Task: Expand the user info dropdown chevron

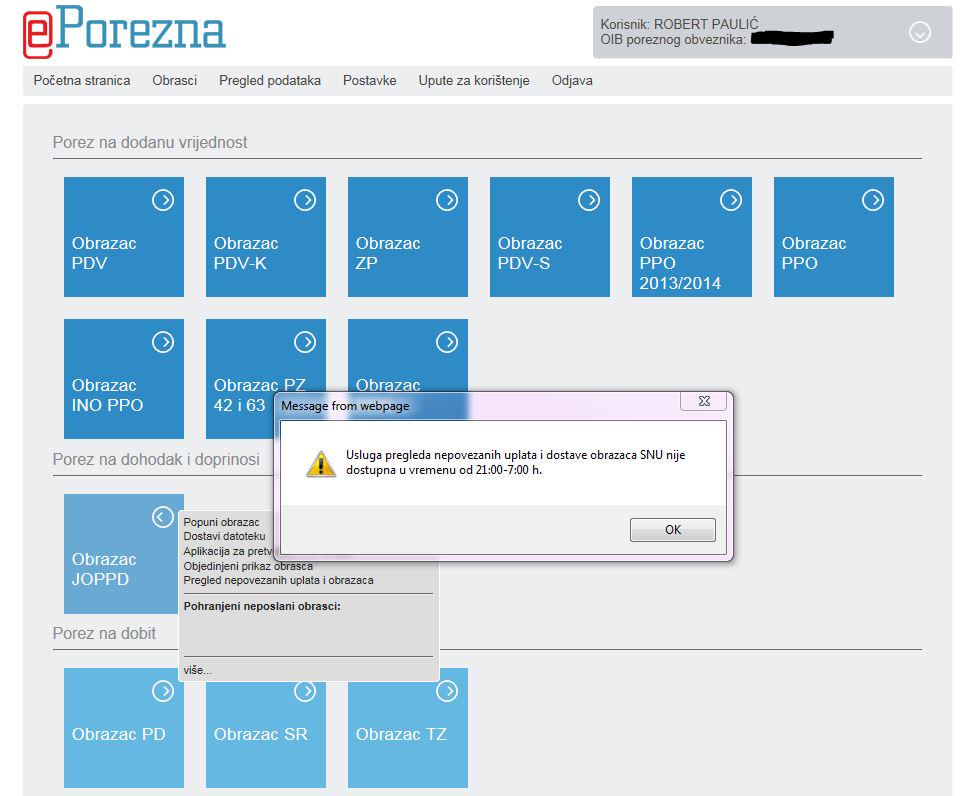Action: click(x=920, y=32)
